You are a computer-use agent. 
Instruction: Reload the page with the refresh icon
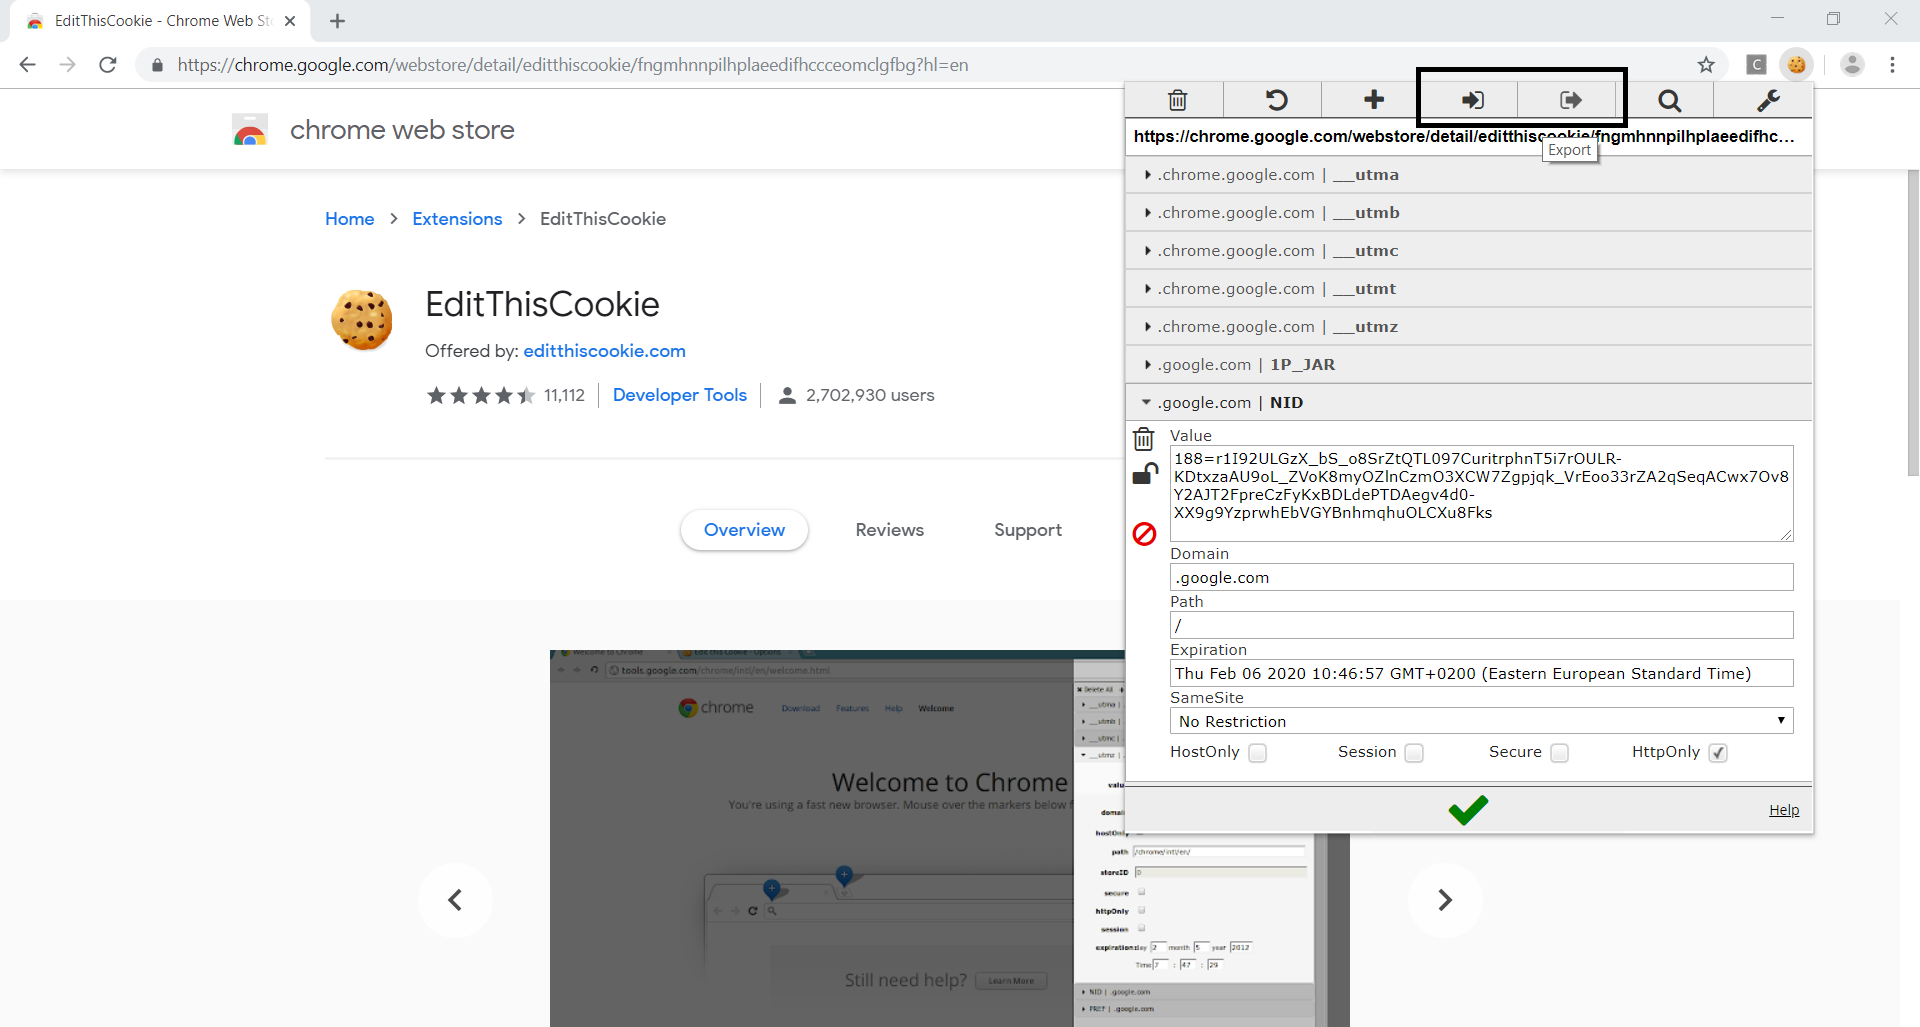pos(108,65)
